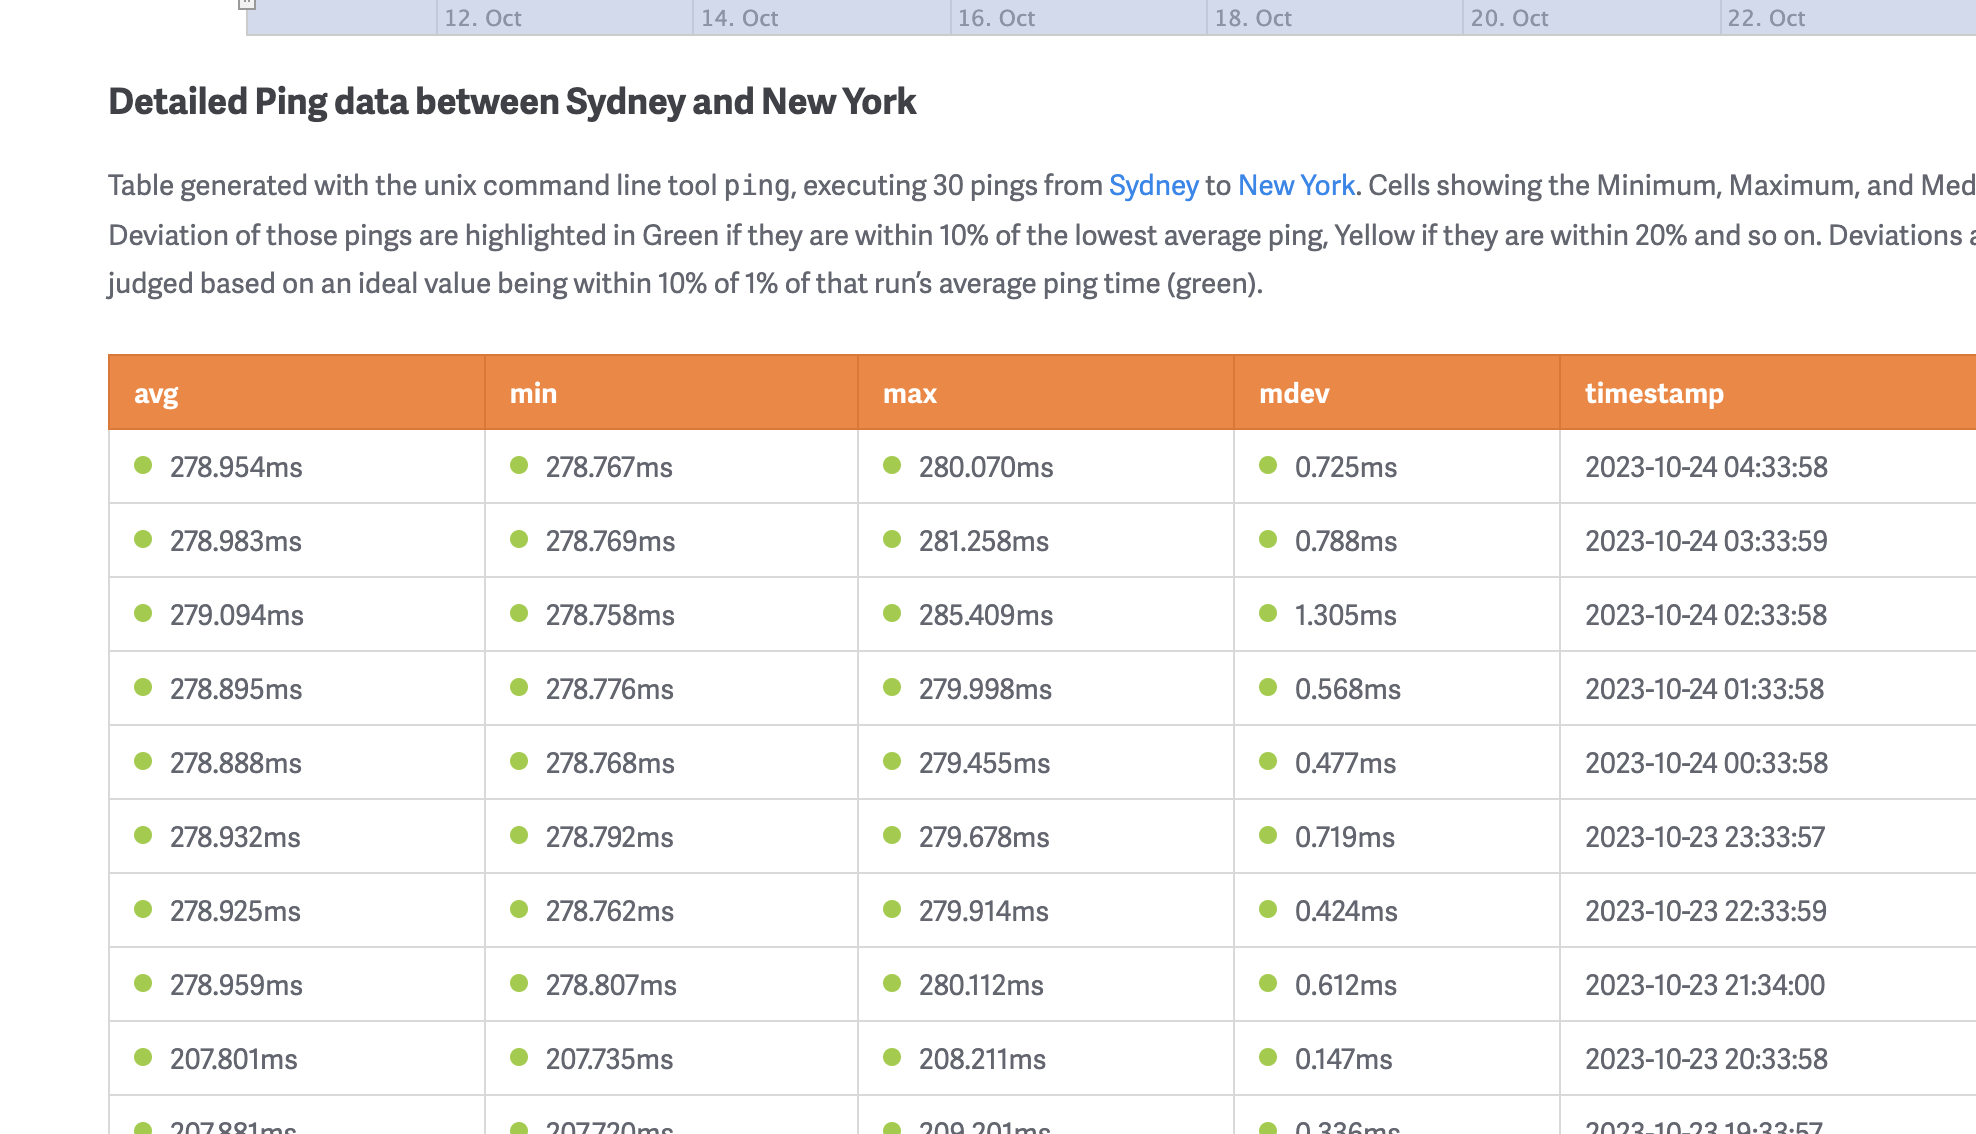Viewport: 1976px width, 1134px height.
Task: Click timestamp cell 2023-10-24 02:33:58
Action: click(1705, 615)
